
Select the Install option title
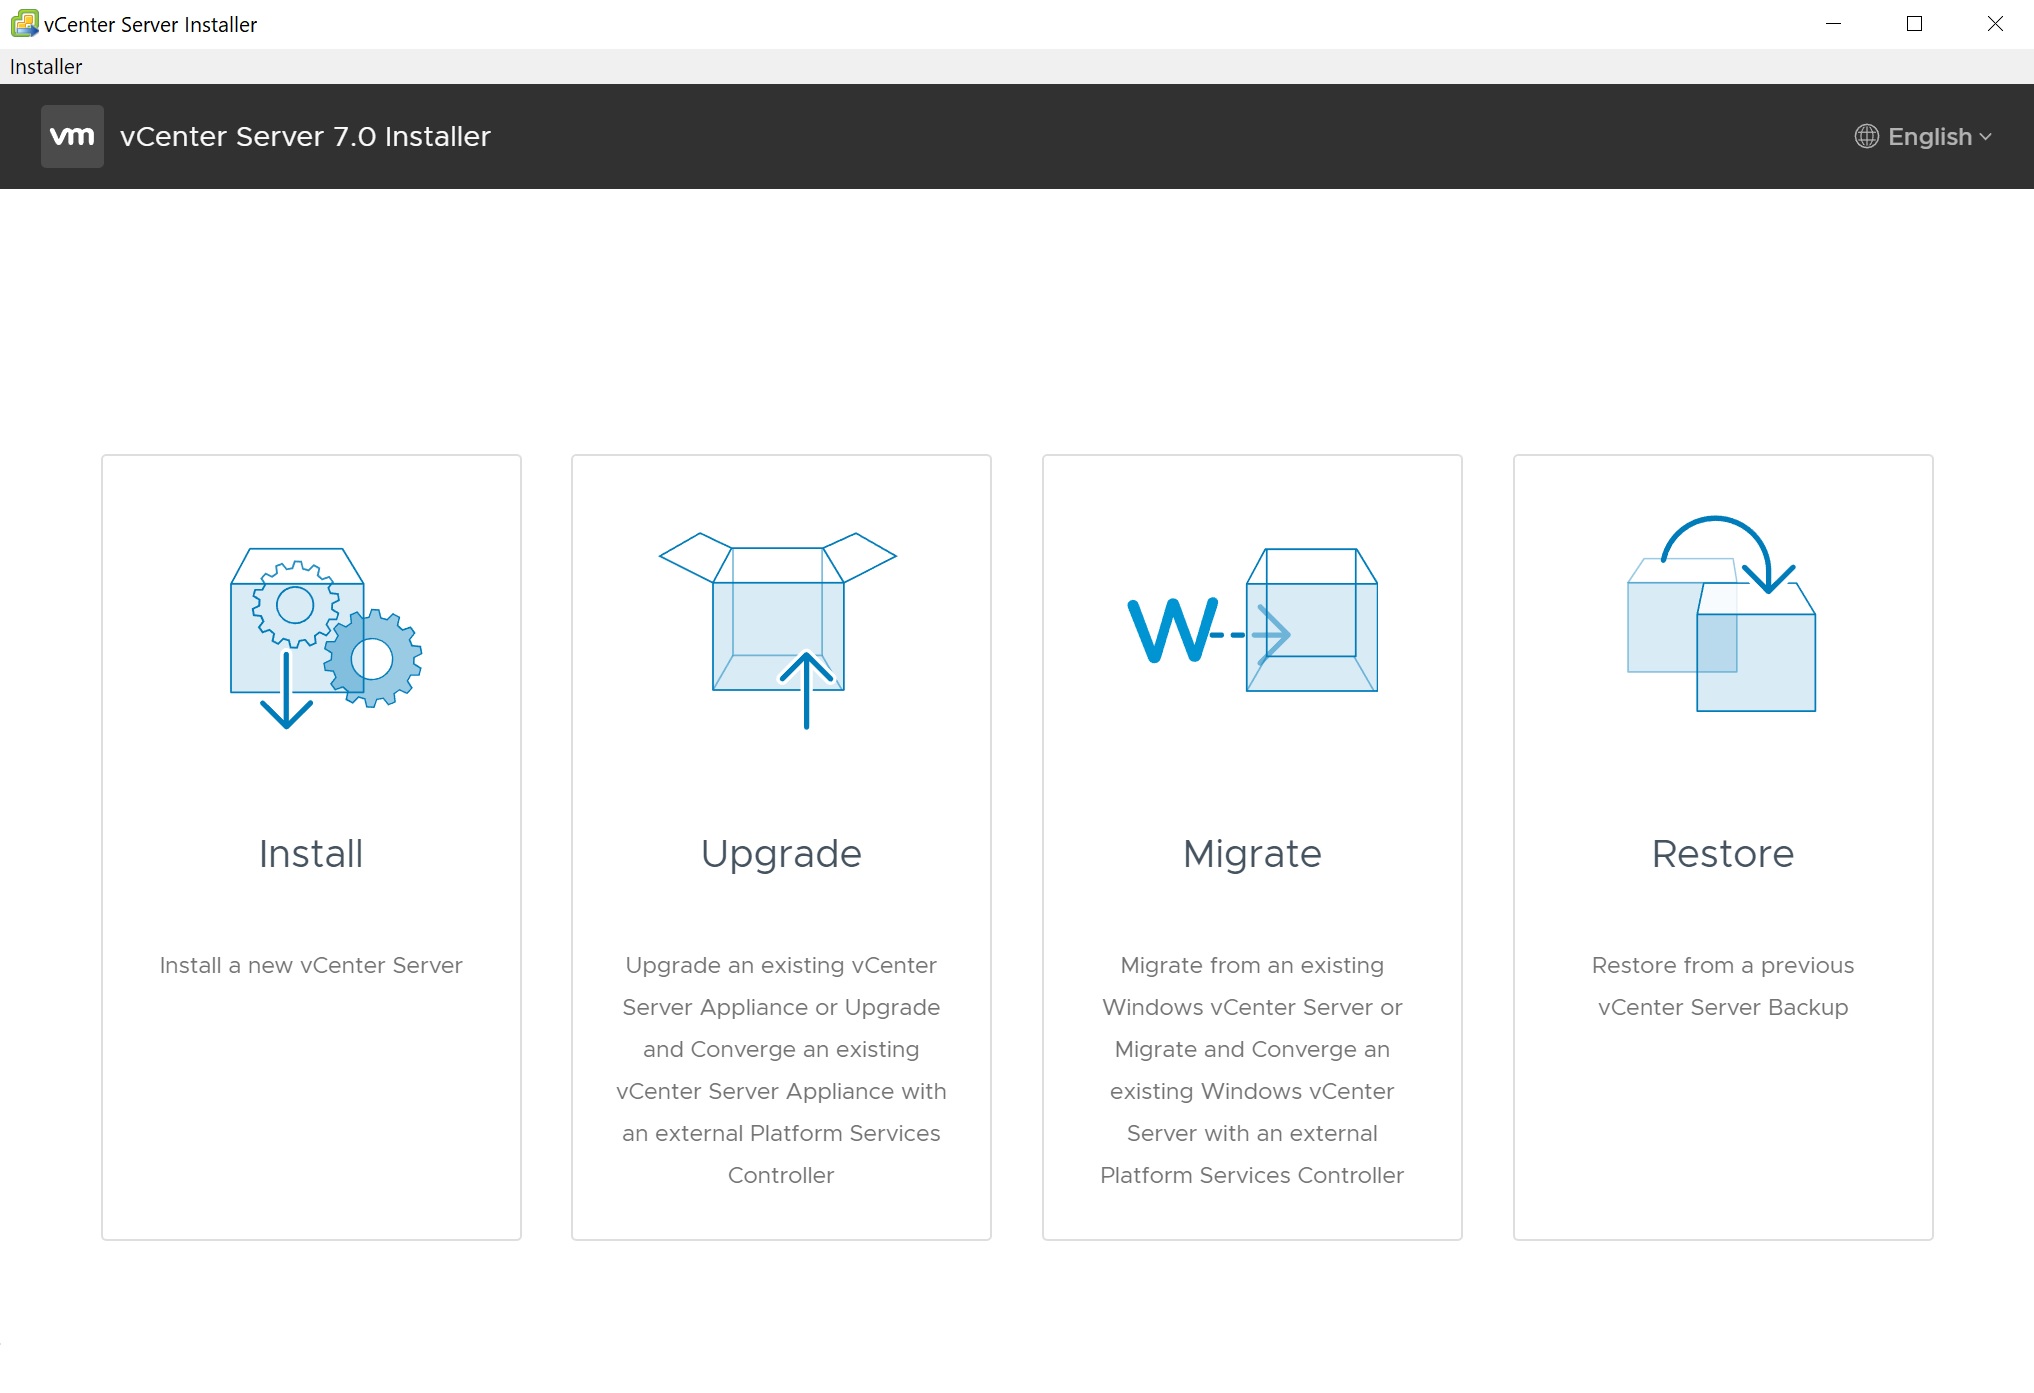click(x=311, y=854)
